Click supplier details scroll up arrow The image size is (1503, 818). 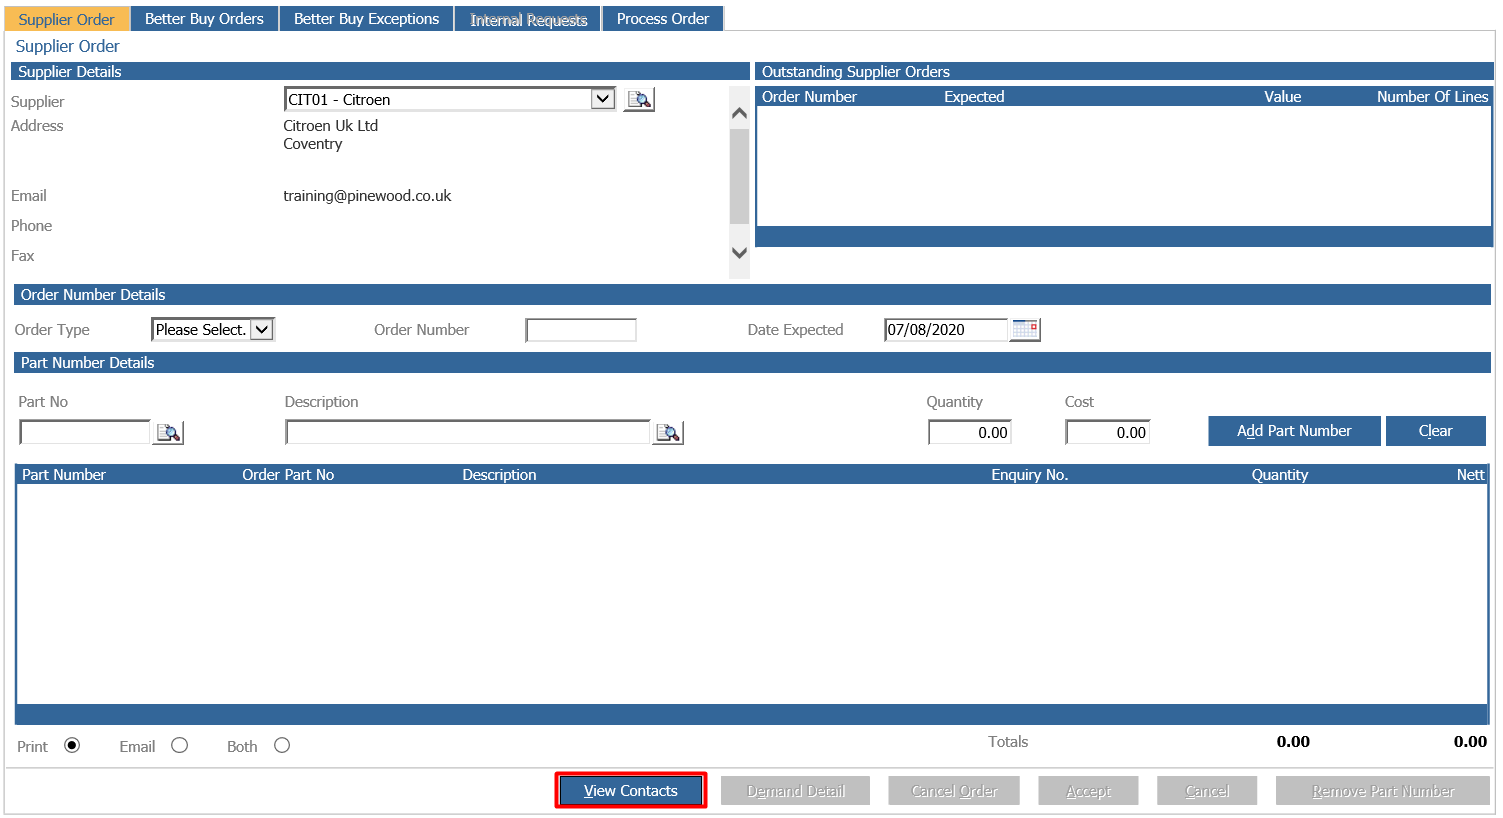pyautogui.click(x=739, y=113)
